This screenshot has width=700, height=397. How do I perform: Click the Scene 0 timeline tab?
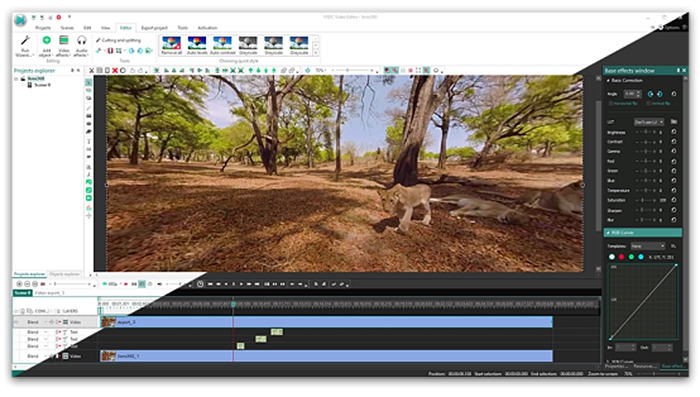[x=22, y=293]
